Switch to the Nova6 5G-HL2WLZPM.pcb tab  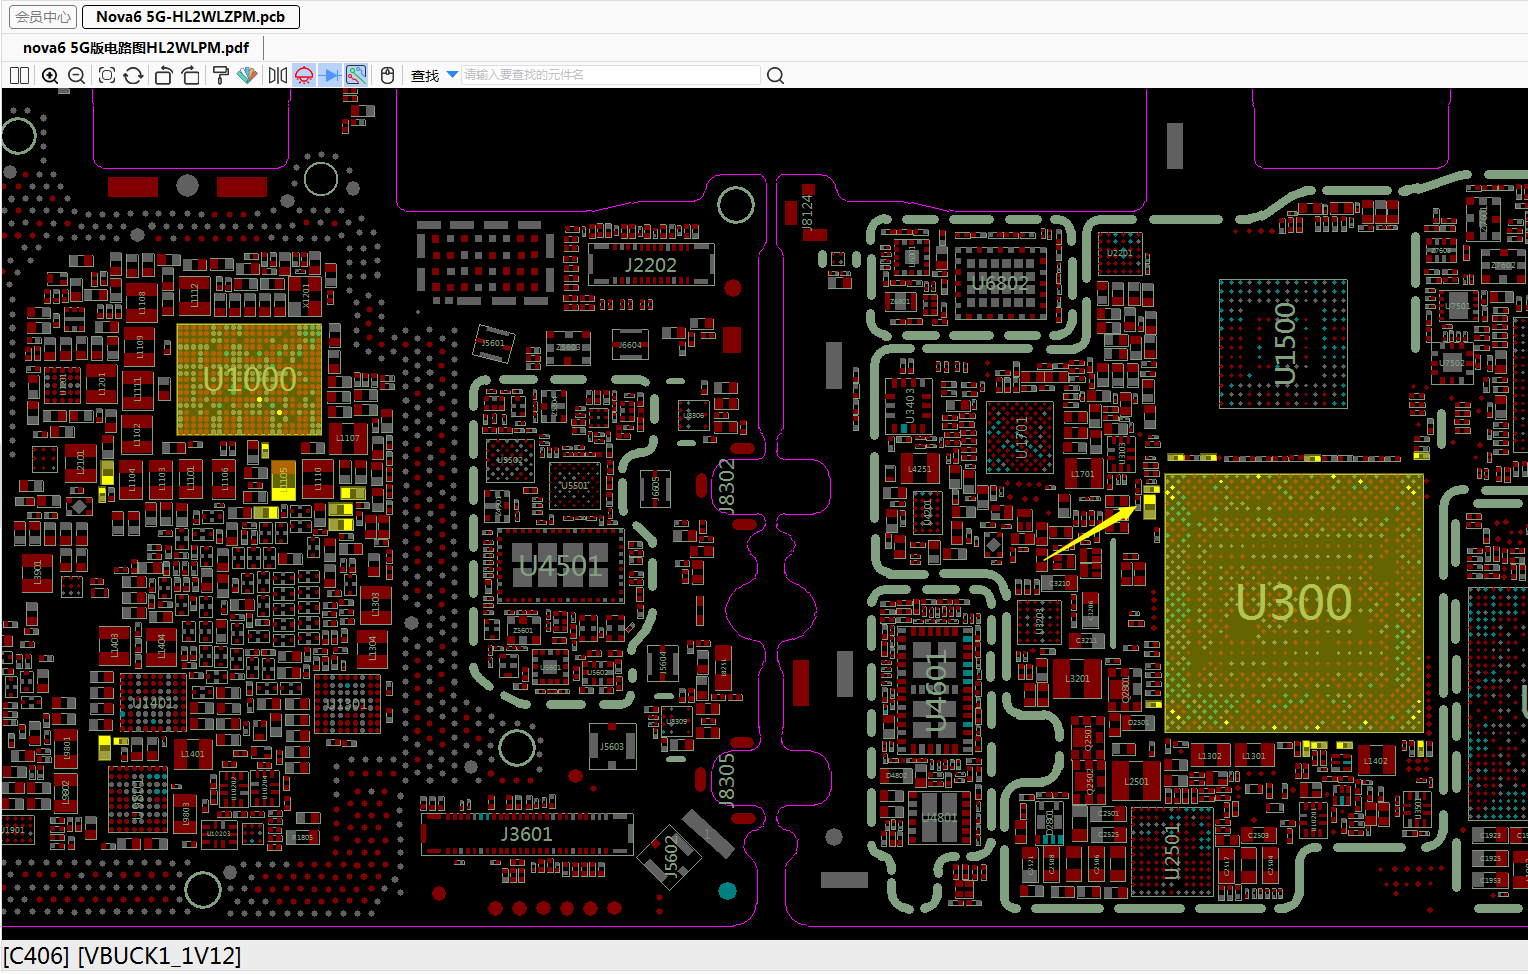(x=190, y=17)
